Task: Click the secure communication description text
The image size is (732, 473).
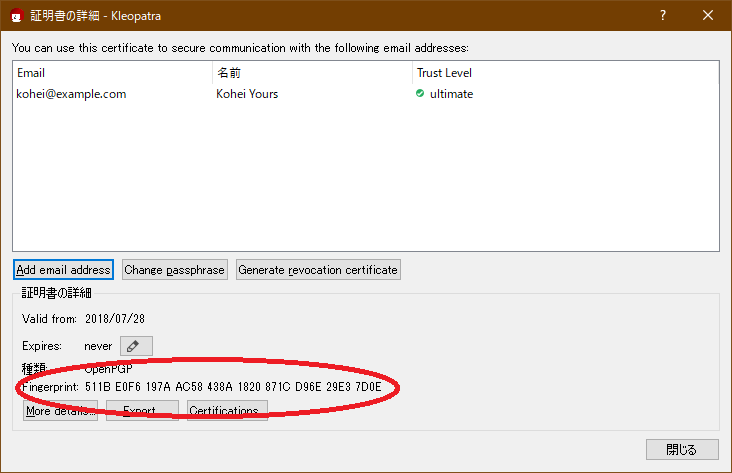Action: [x=240, y=48]
